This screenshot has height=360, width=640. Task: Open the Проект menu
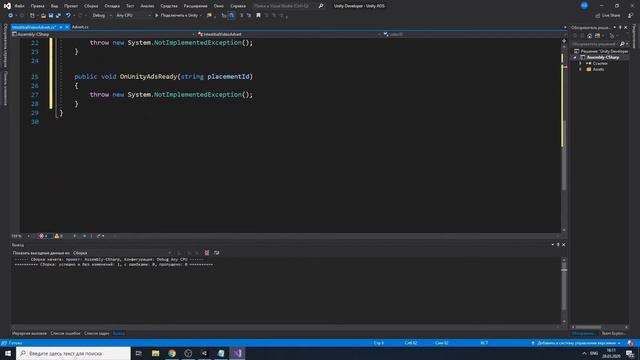(x=71, y=6)
